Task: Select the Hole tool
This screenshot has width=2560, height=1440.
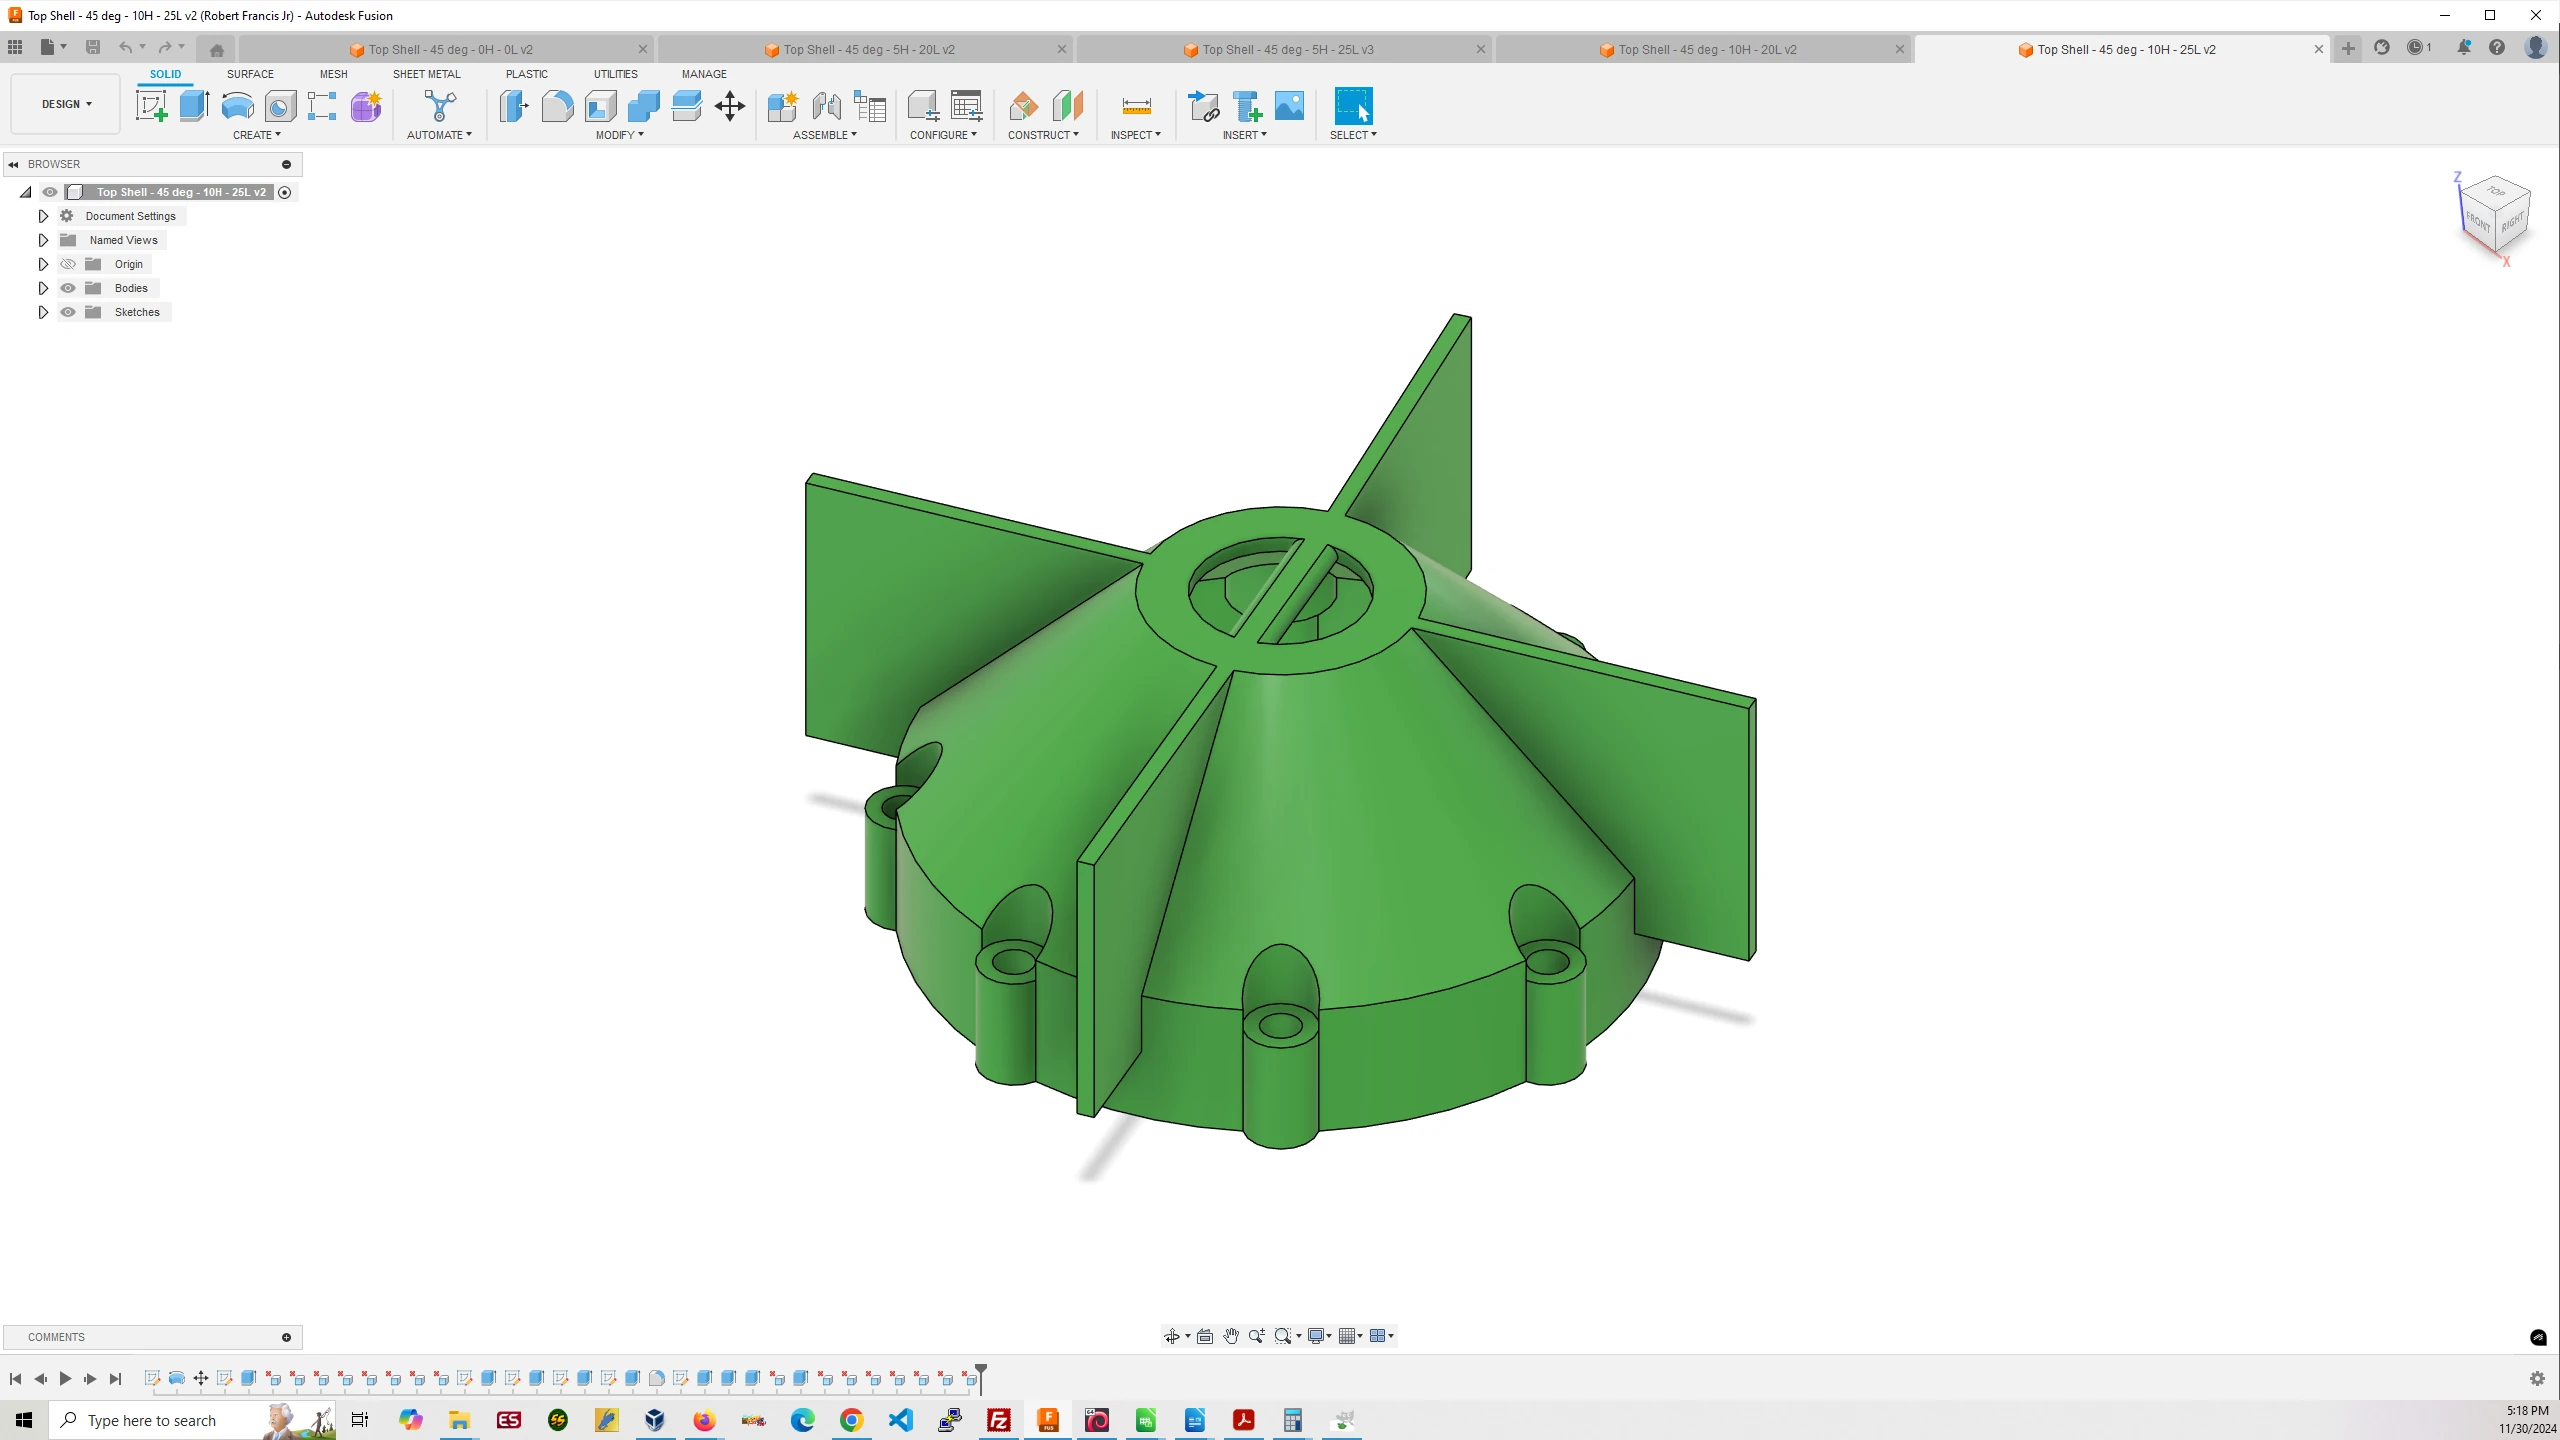Action: click(280, 106)
